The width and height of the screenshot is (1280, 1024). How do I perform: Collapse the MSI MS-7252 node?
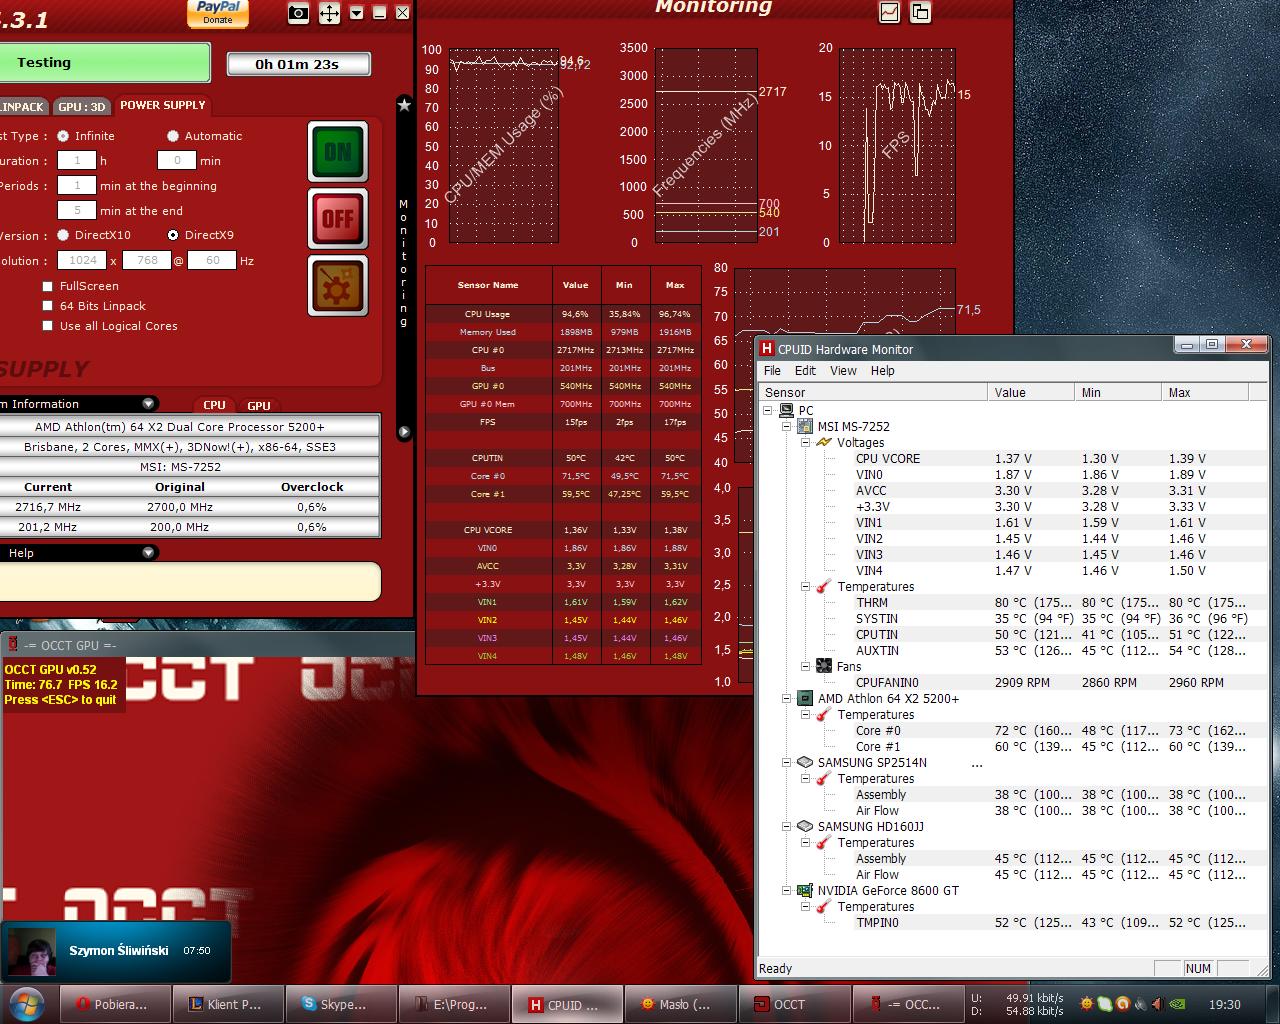point(787,426)
